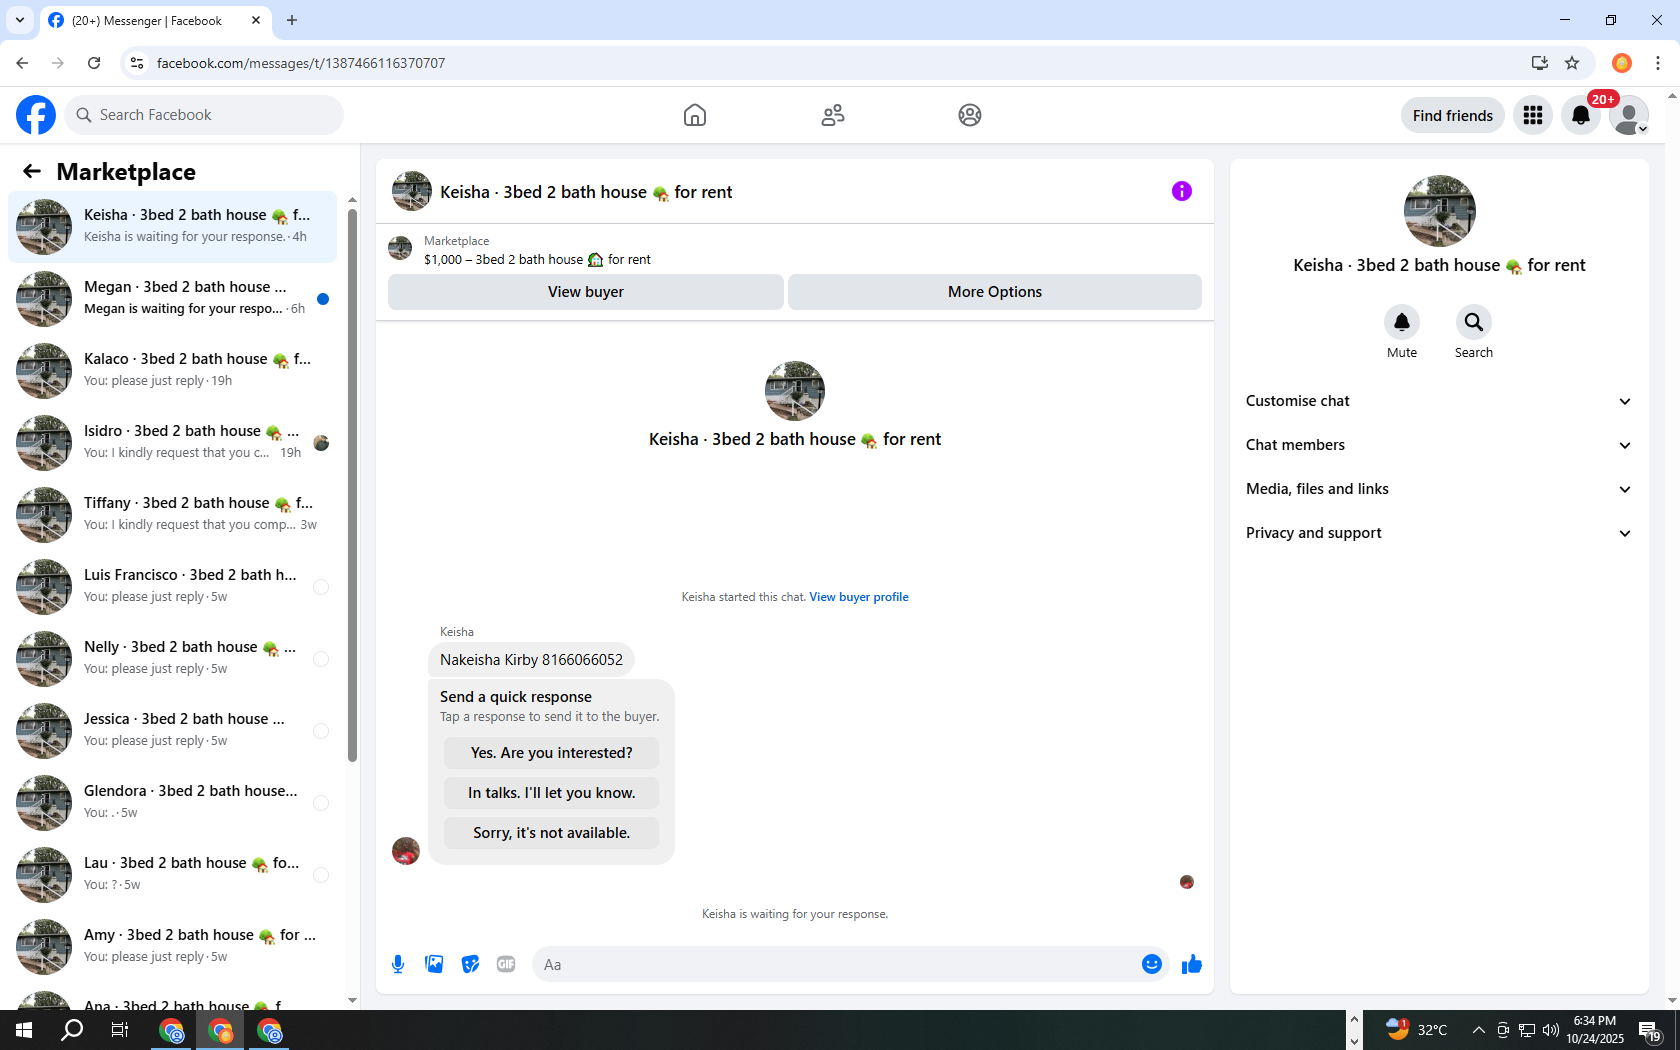Open a new browser tab
Screen dimensions: 1680x1050
[292, 20]
